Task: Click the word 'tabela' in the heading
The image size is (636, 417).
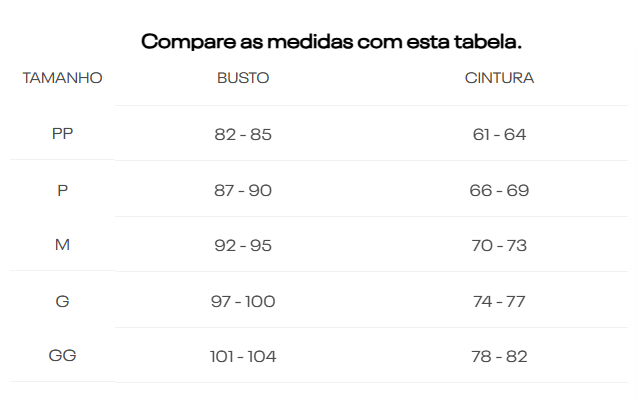Action: (x=487, y=43)
